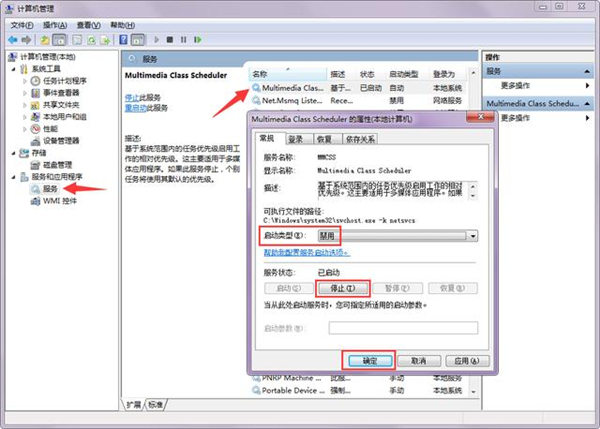Switch to the 恢复 tab
The height and width of the screenshot is (429, 600).
pos(324,139)
